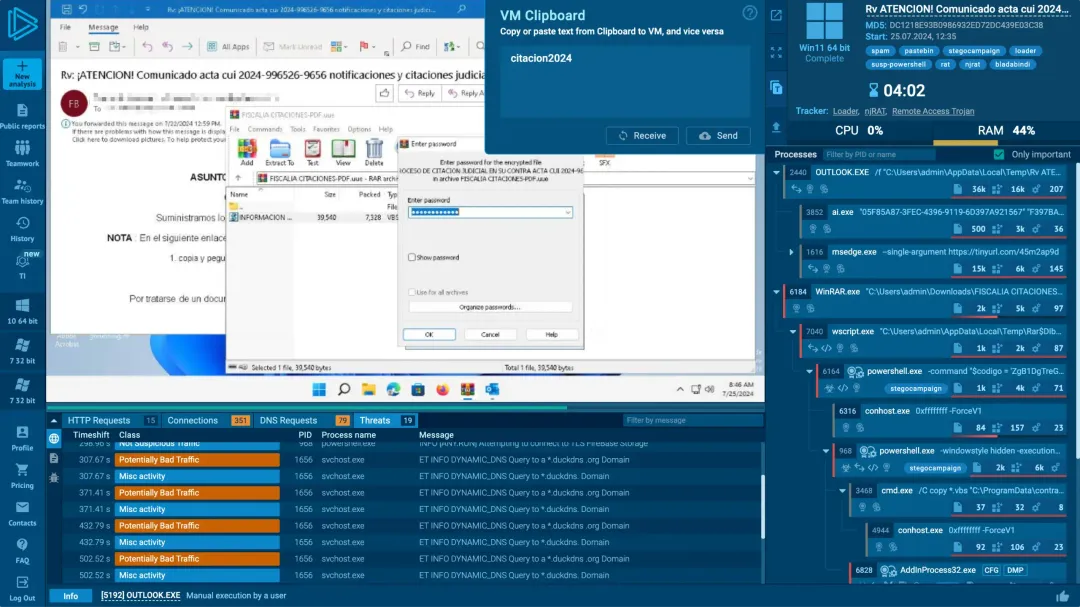Click the njRAT tracker link
The image size is (1080, 607).
(x=875, y=111)
